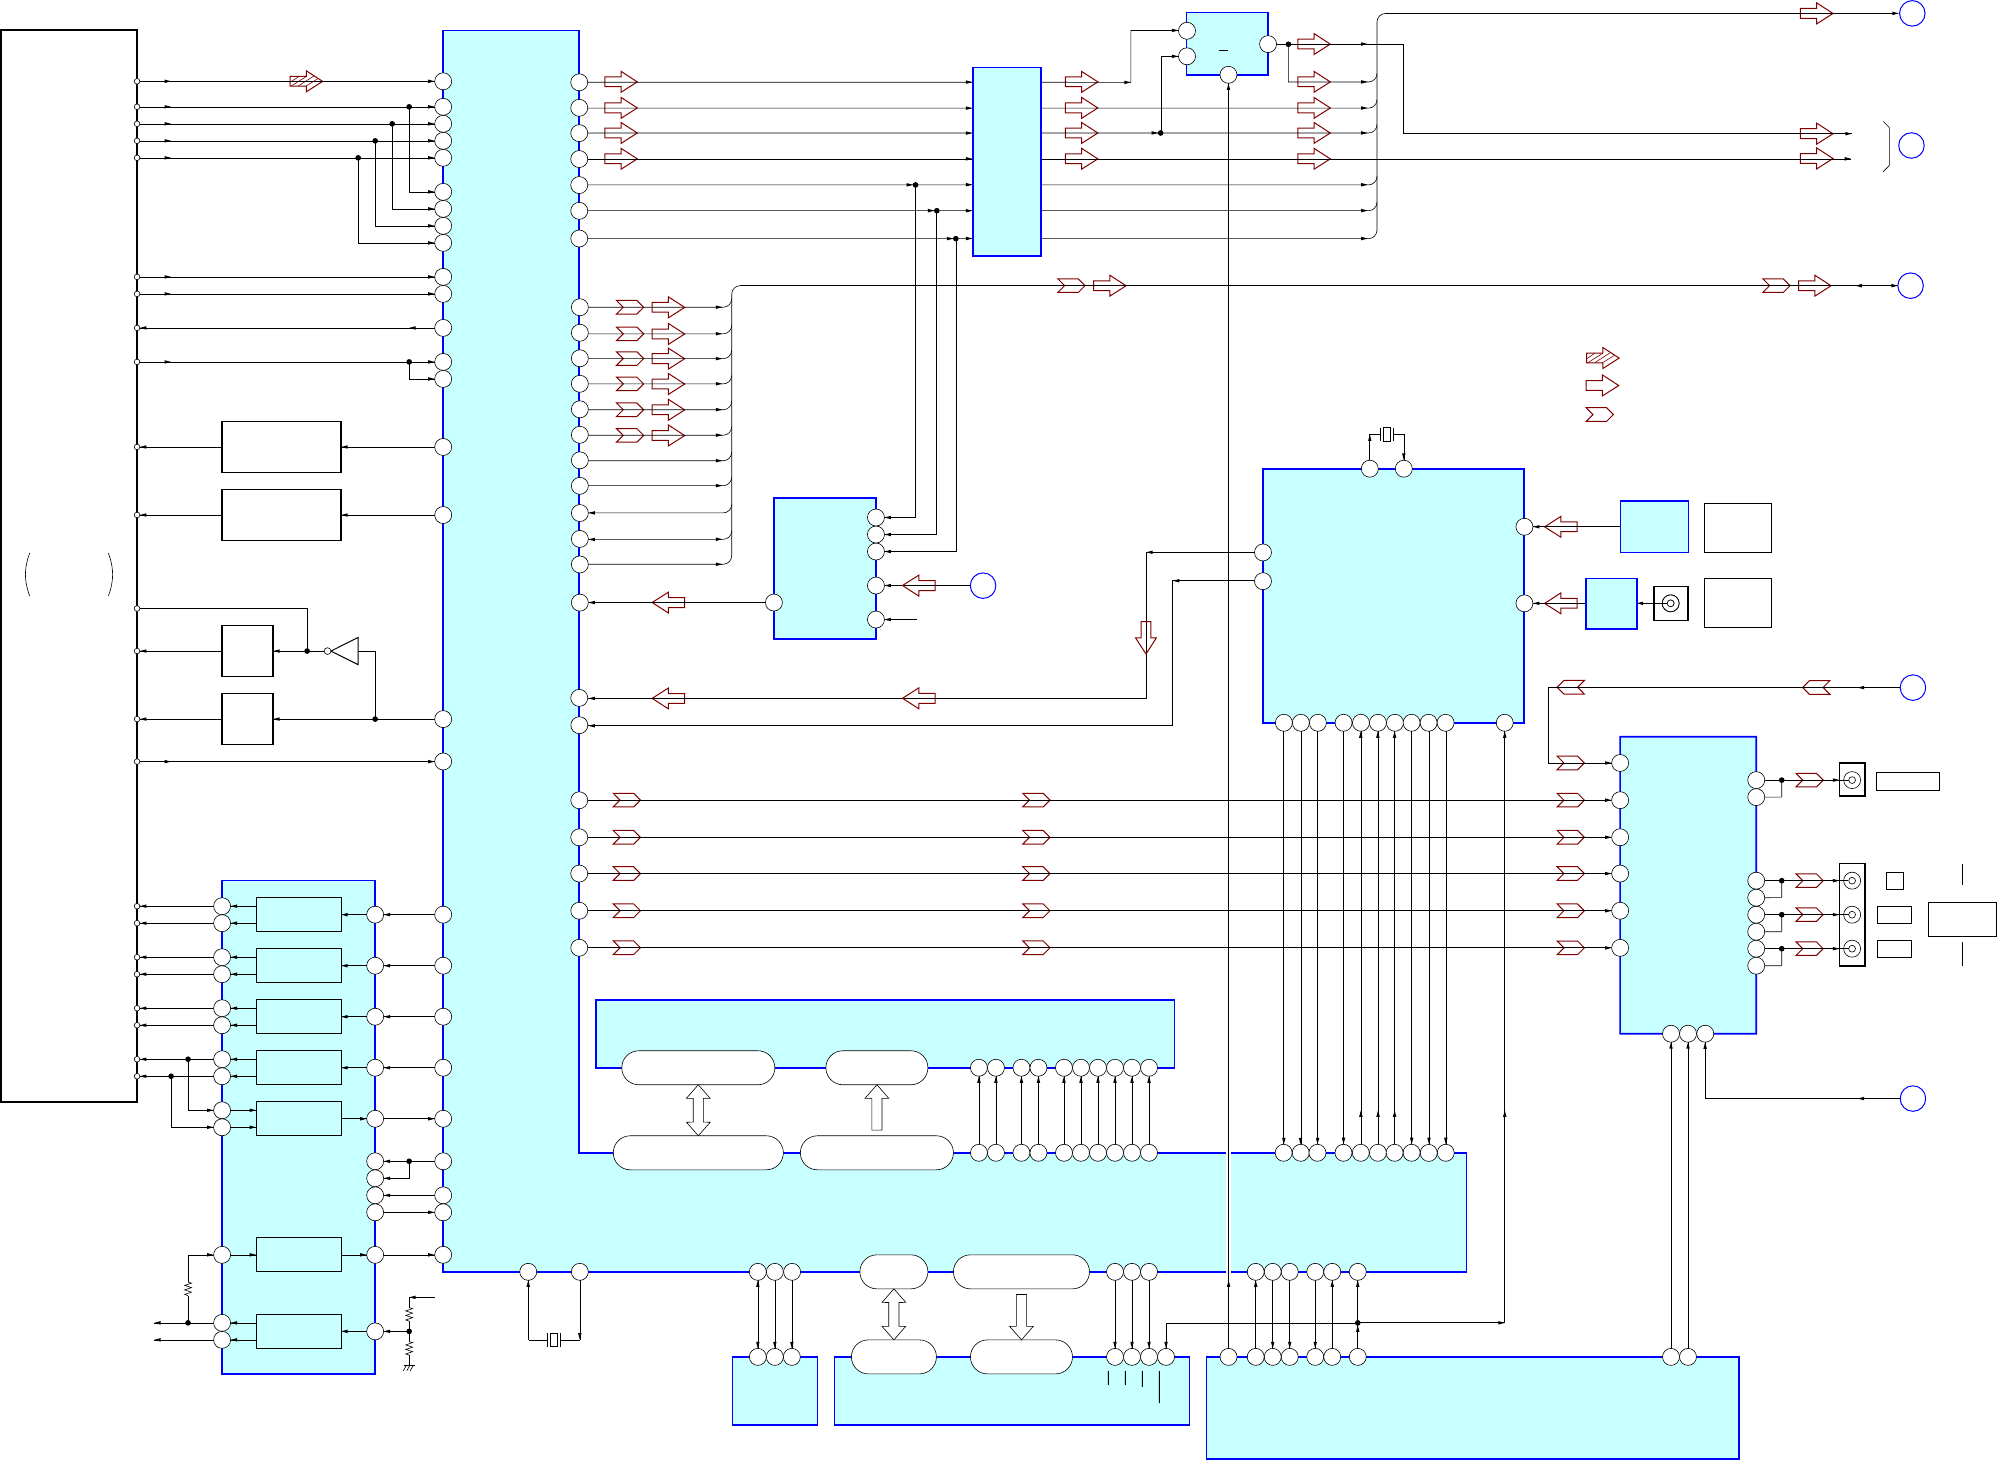Click the ground symbol under the resistor pair
This screenshot has width=1997, height=1460.
tap(408, 1367)
